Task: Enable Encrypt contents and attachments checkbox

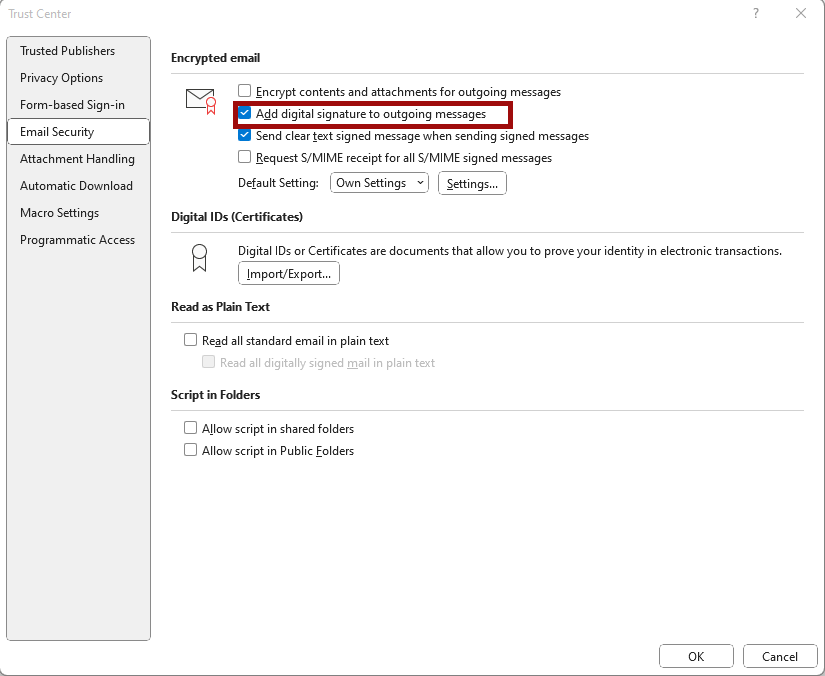Action: 244,91
